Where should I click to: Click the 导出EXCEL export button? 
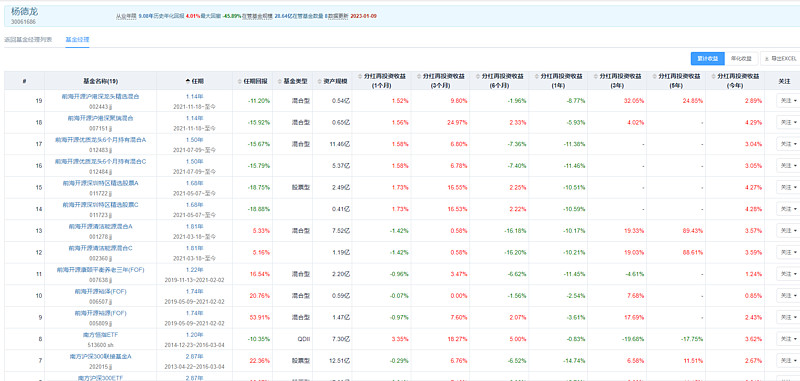click(780, 59)
